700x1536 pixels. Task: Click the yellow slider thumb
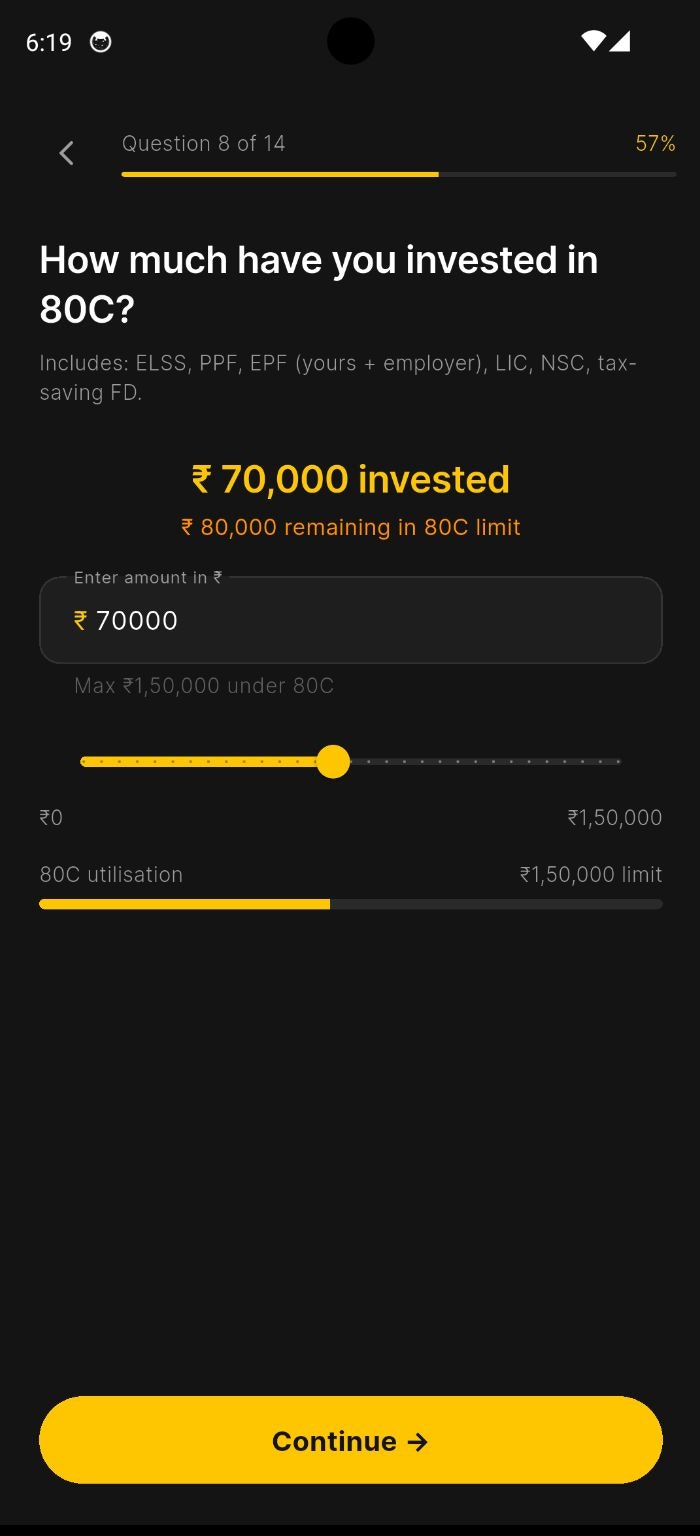click(333, 762)
